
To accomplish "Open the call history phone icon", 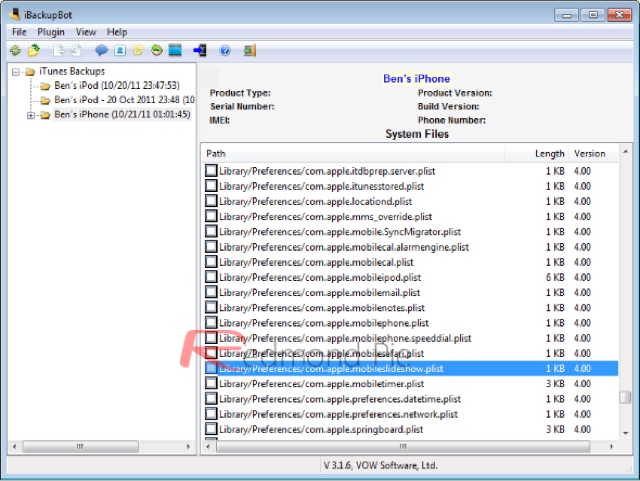I will 157,51.
